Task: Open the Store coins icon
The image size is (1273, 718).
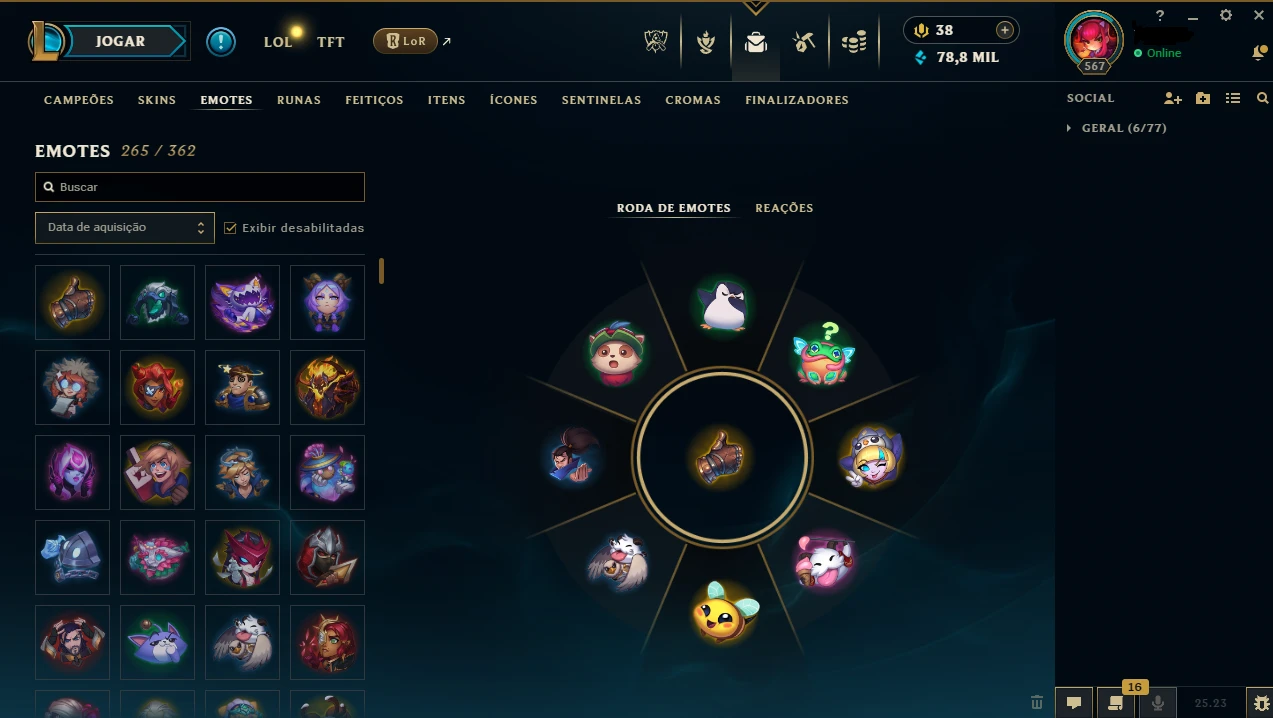Action: [853, 42]
